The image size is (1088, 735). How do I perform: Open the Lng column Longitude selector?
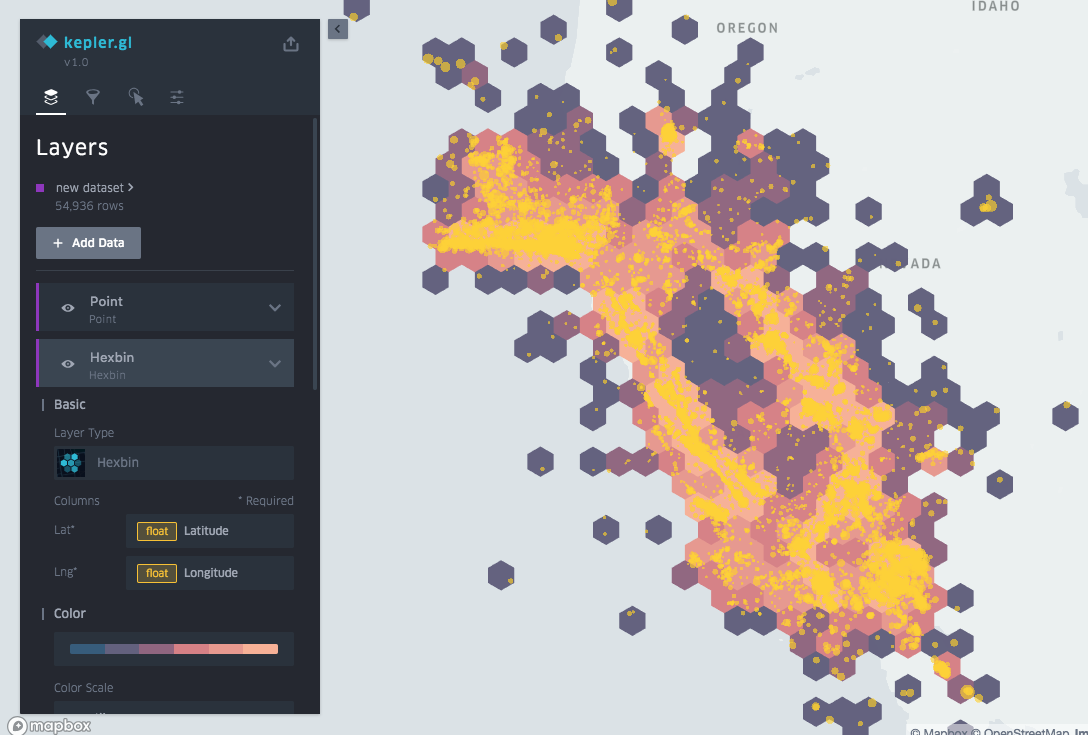click(x=209, y=573)
